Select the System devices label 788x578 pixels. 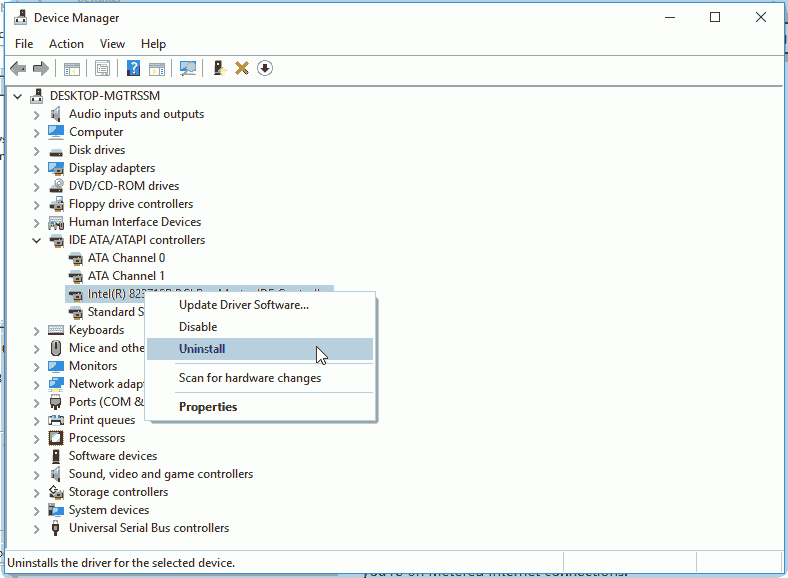109,510
